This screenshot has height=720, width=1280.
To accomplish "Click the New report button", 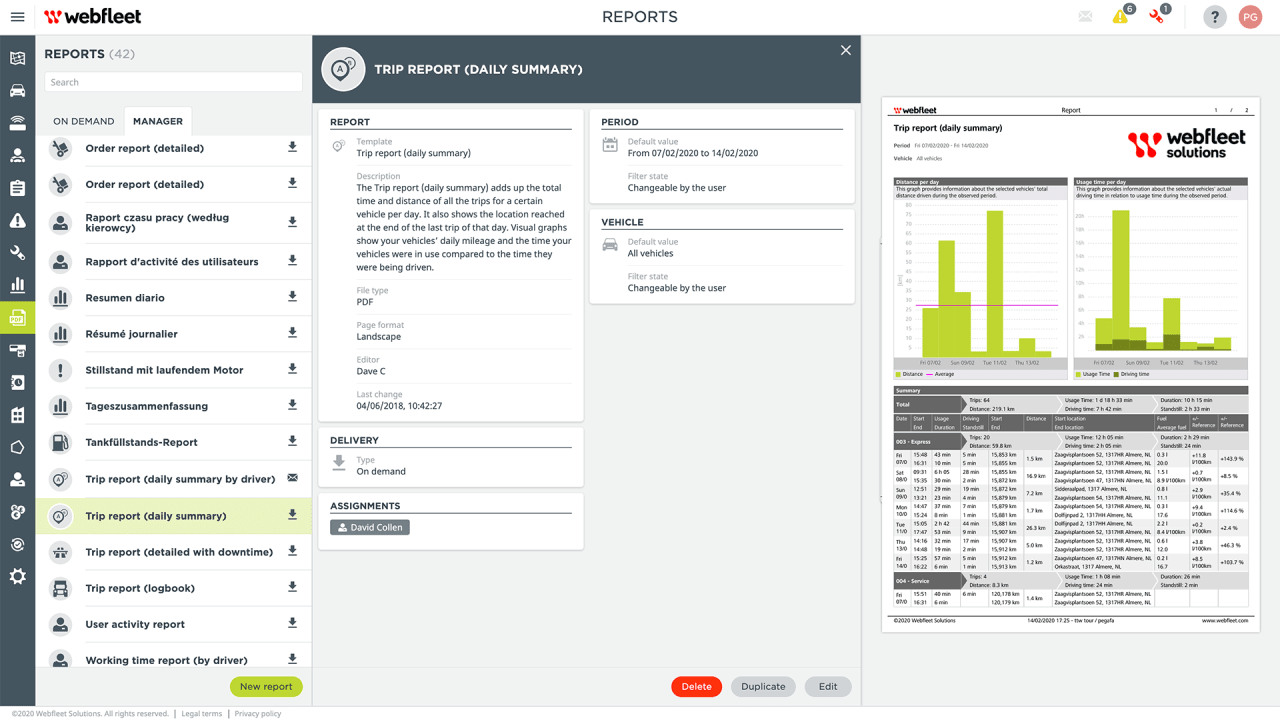I will 266,687.
